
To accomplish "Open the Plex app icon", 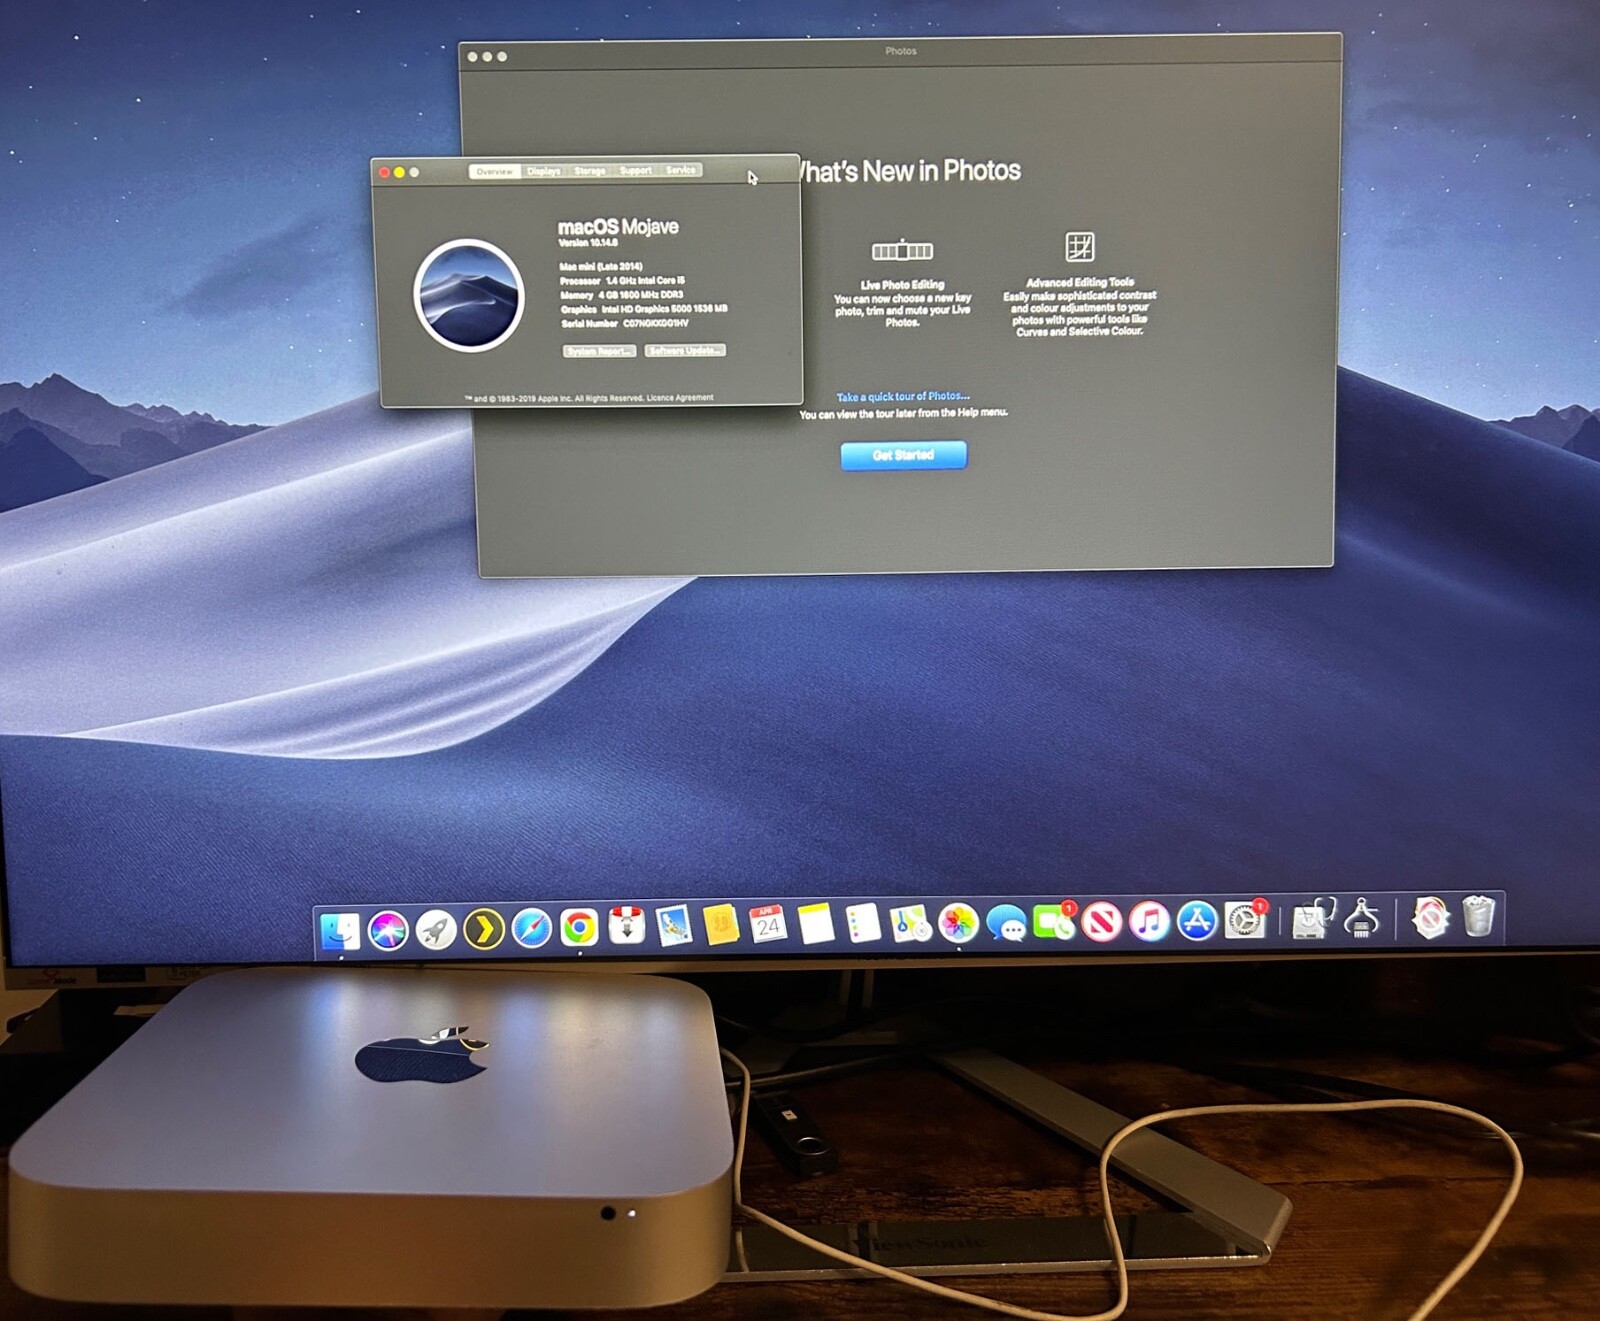I will (x=484, y=930).
